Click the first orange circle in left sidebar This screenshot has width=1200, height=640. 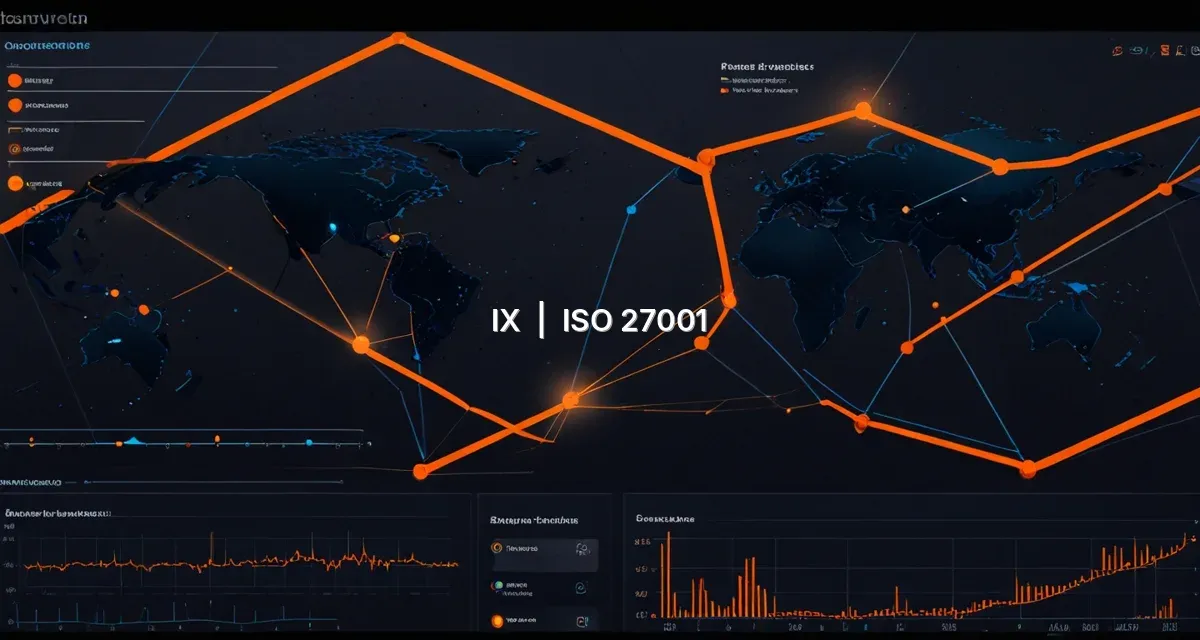tap(14, 81)
